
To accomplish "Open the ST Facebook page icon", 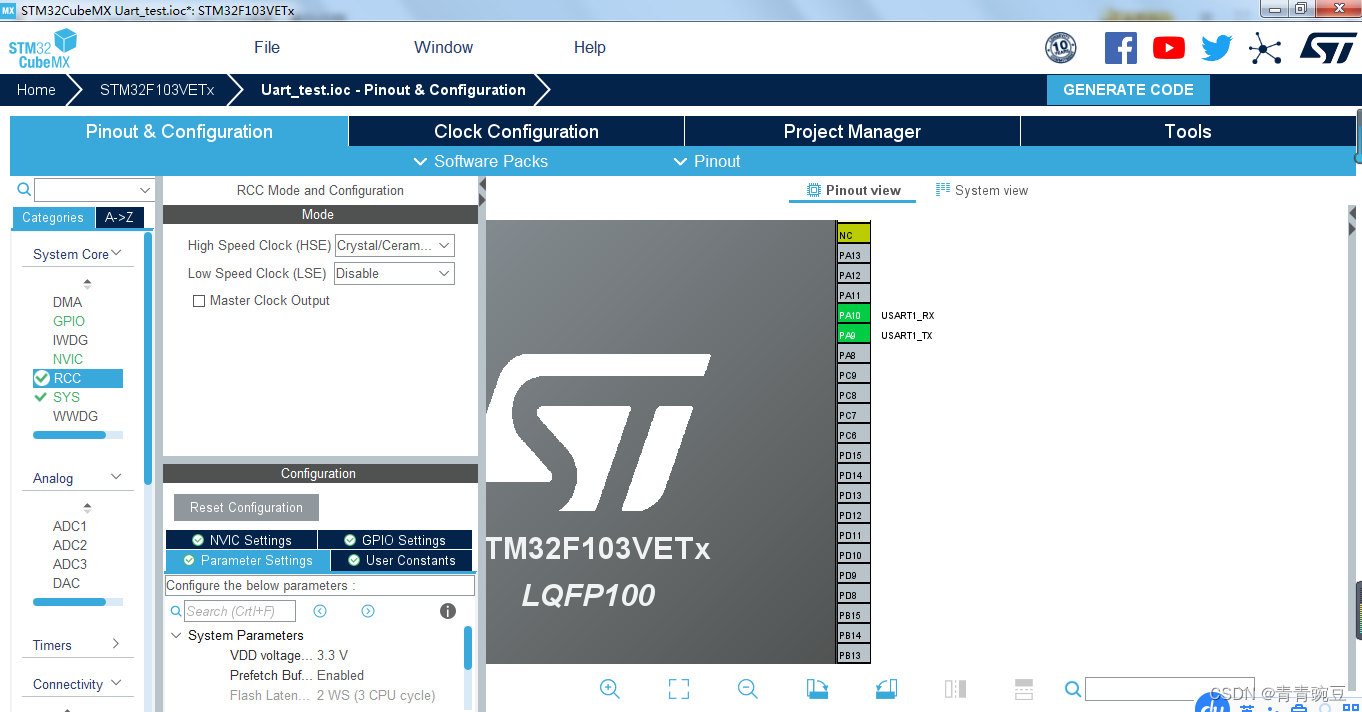I will pos(1120,48).
